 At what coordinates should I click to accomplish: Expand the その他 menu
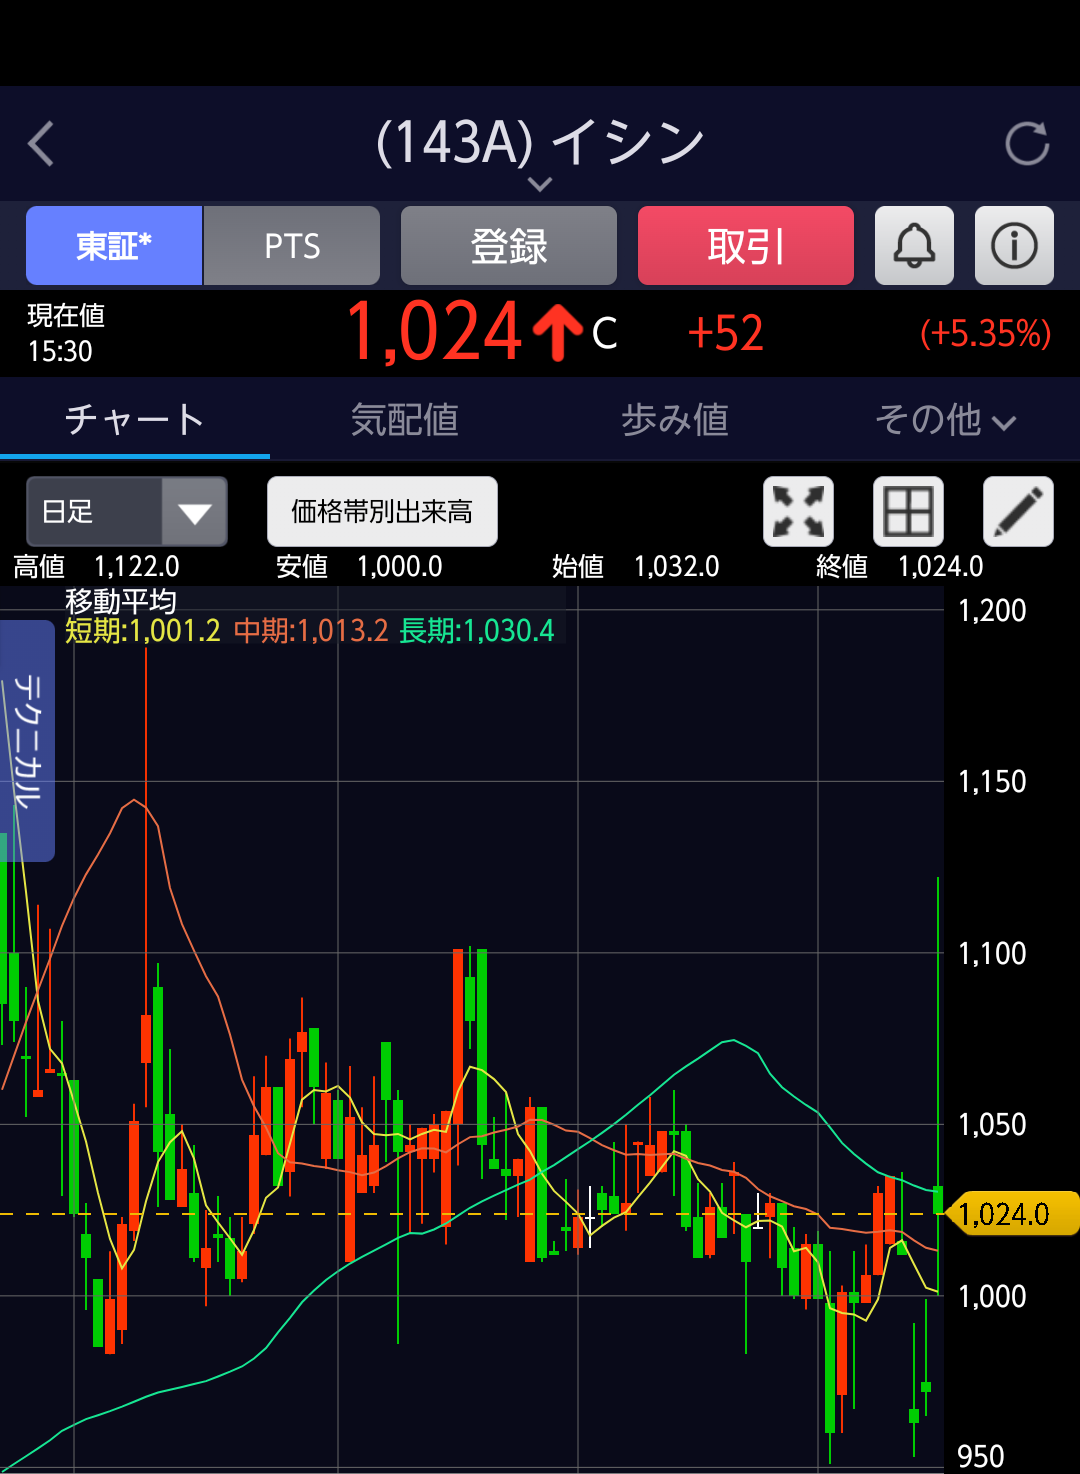coord(944,420)
